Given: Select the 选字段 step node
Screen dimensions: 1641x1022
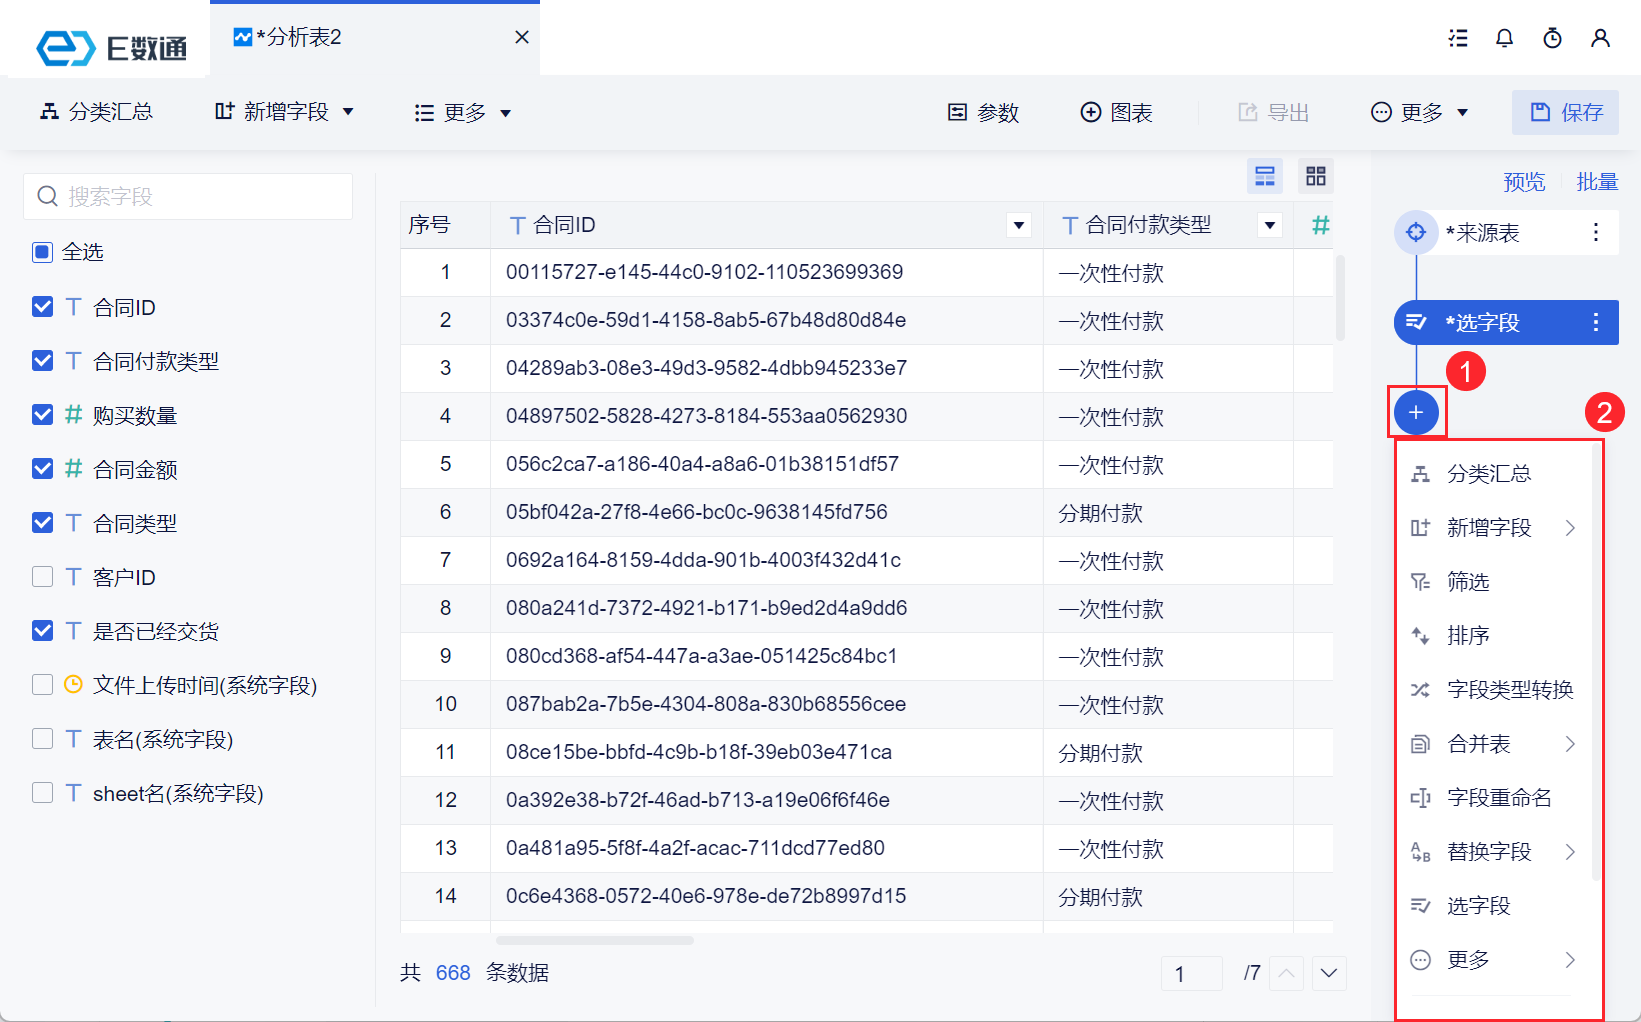Looking at the screenshot, I should [x=1506, y=322].
